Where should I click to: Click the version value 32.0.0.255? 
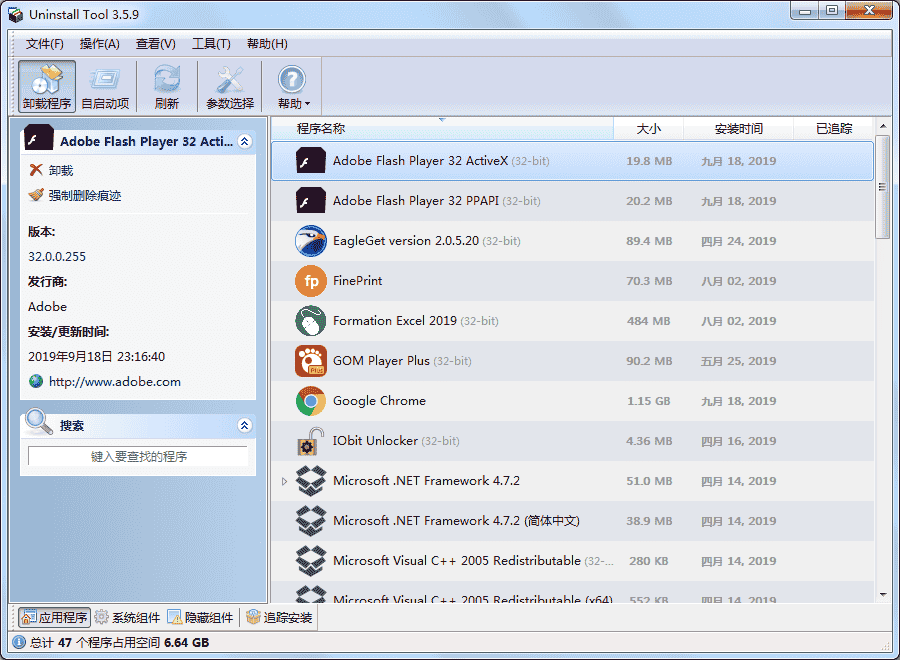(57, 257)
